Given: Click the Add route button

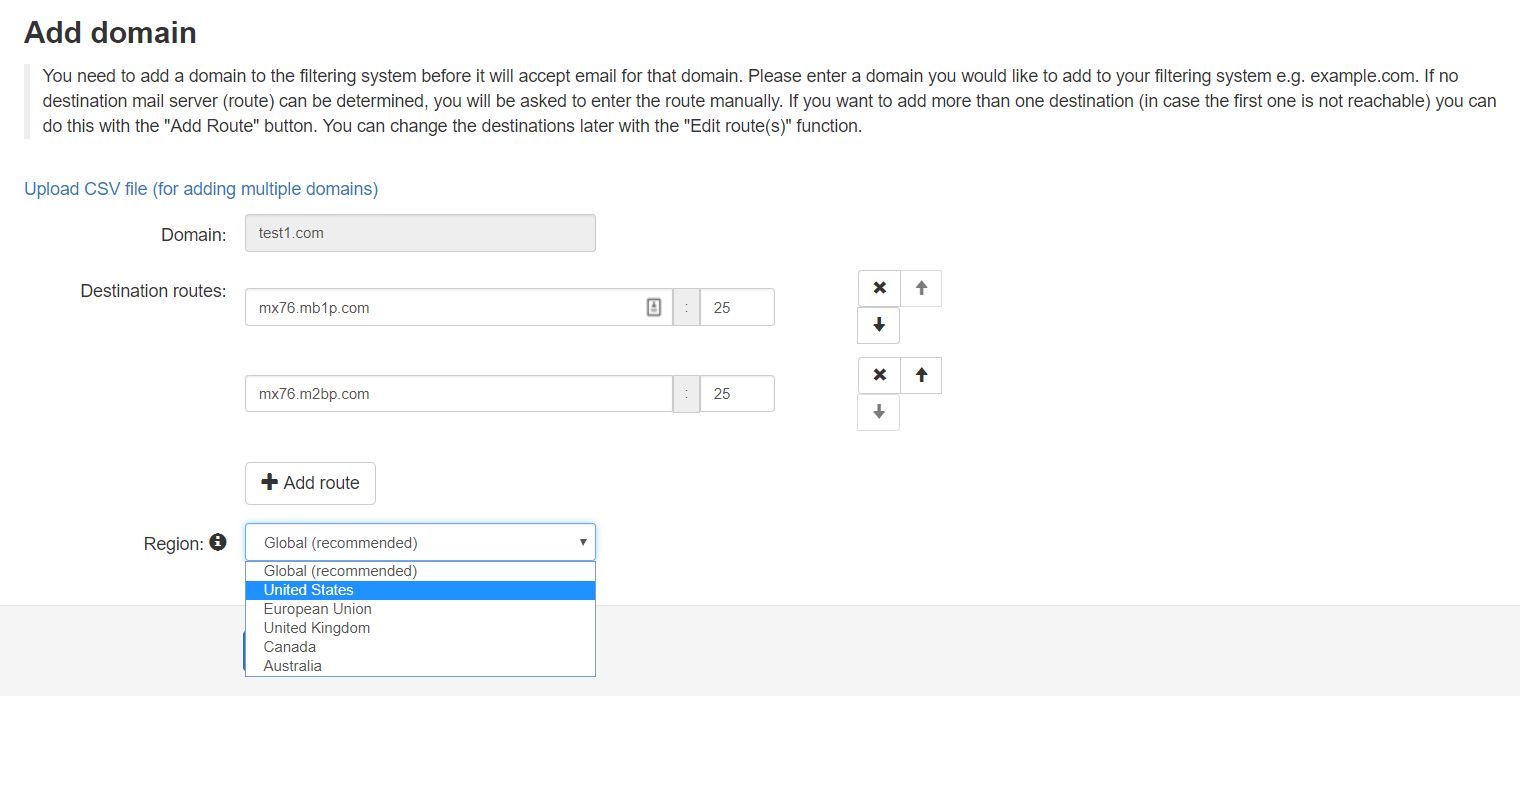Looking at the screenshot, I should click(x=310, y=483).
